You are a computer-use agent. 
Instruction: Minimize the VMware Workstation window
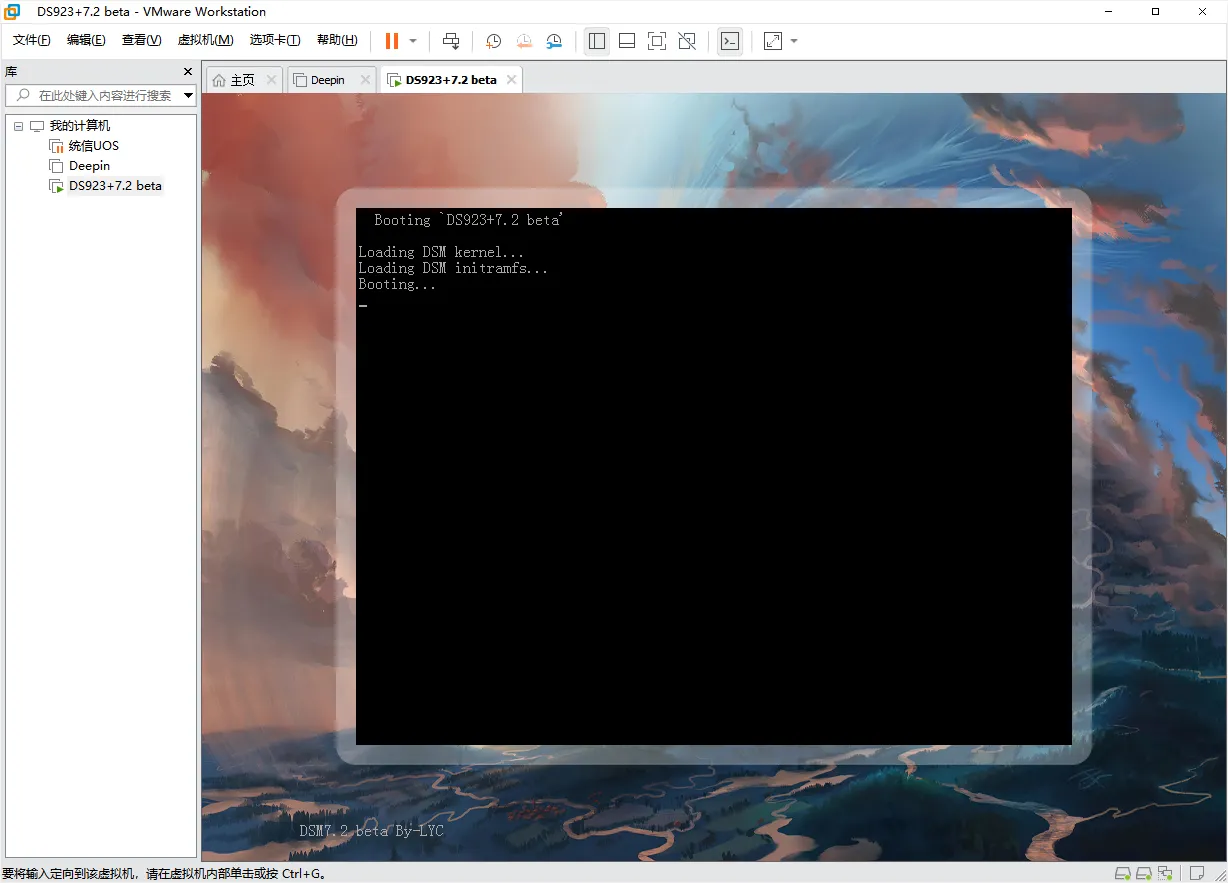tap(1109, 12)
